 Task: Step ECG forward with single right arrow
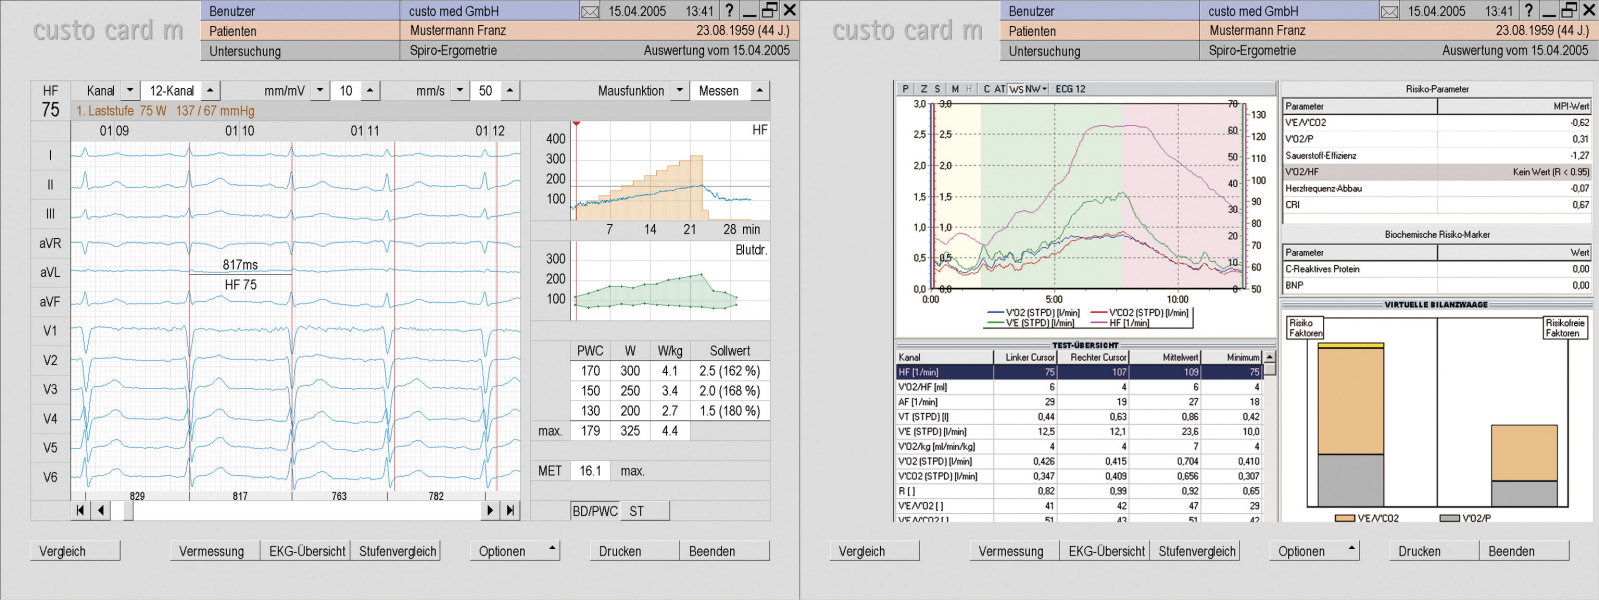tap(490, 511)
